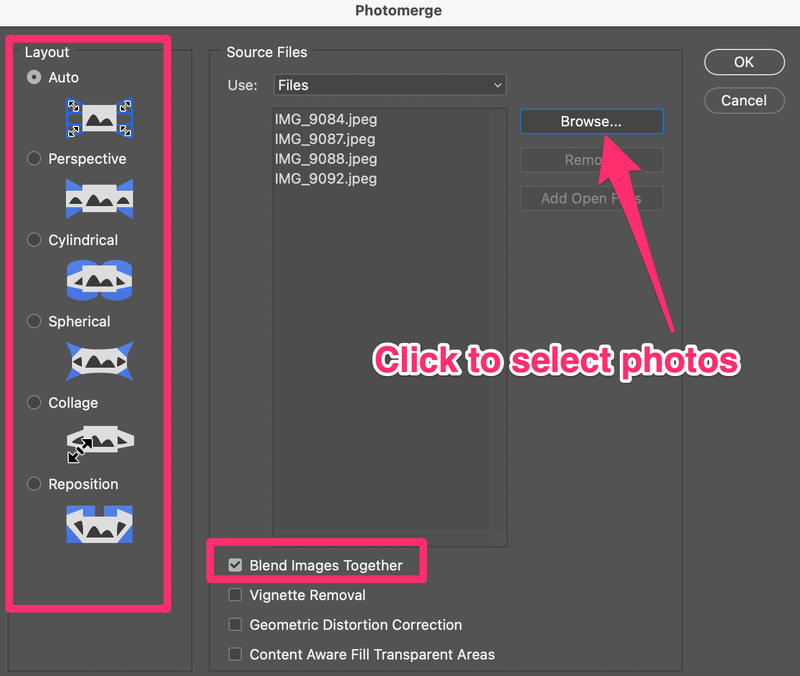Uncheck Blend Images Together checkbox
The image size is (800, 676).
[236, 566]
